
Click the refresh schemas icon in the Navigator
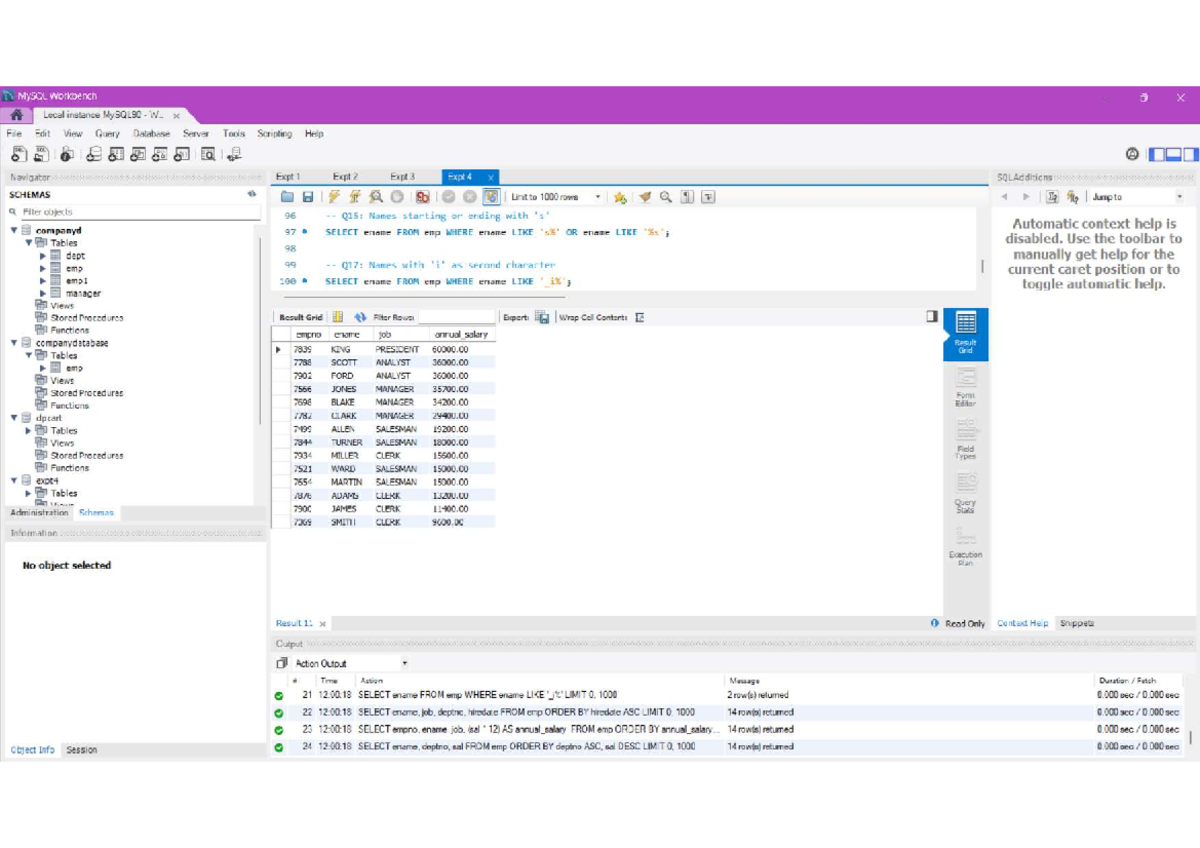pyautogui.click(x=252, y=195)
